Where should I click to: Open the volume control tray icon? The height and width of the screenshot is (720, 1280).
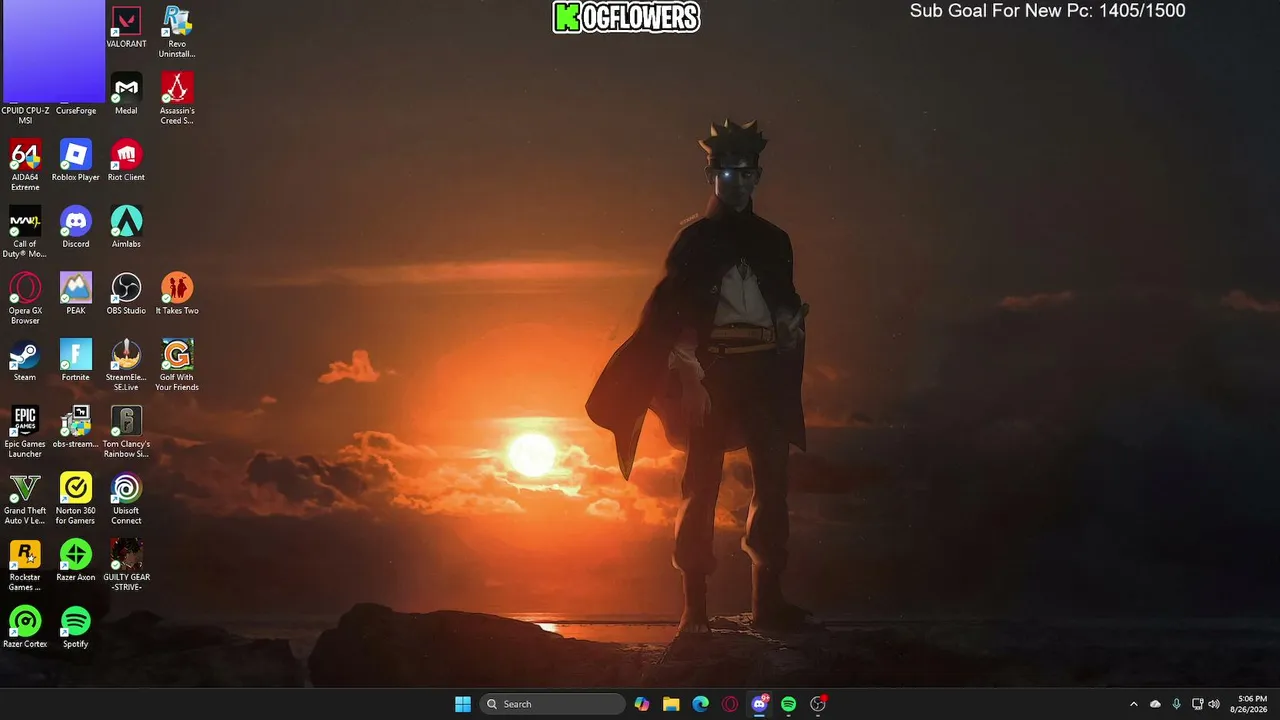coord(1214,704)
